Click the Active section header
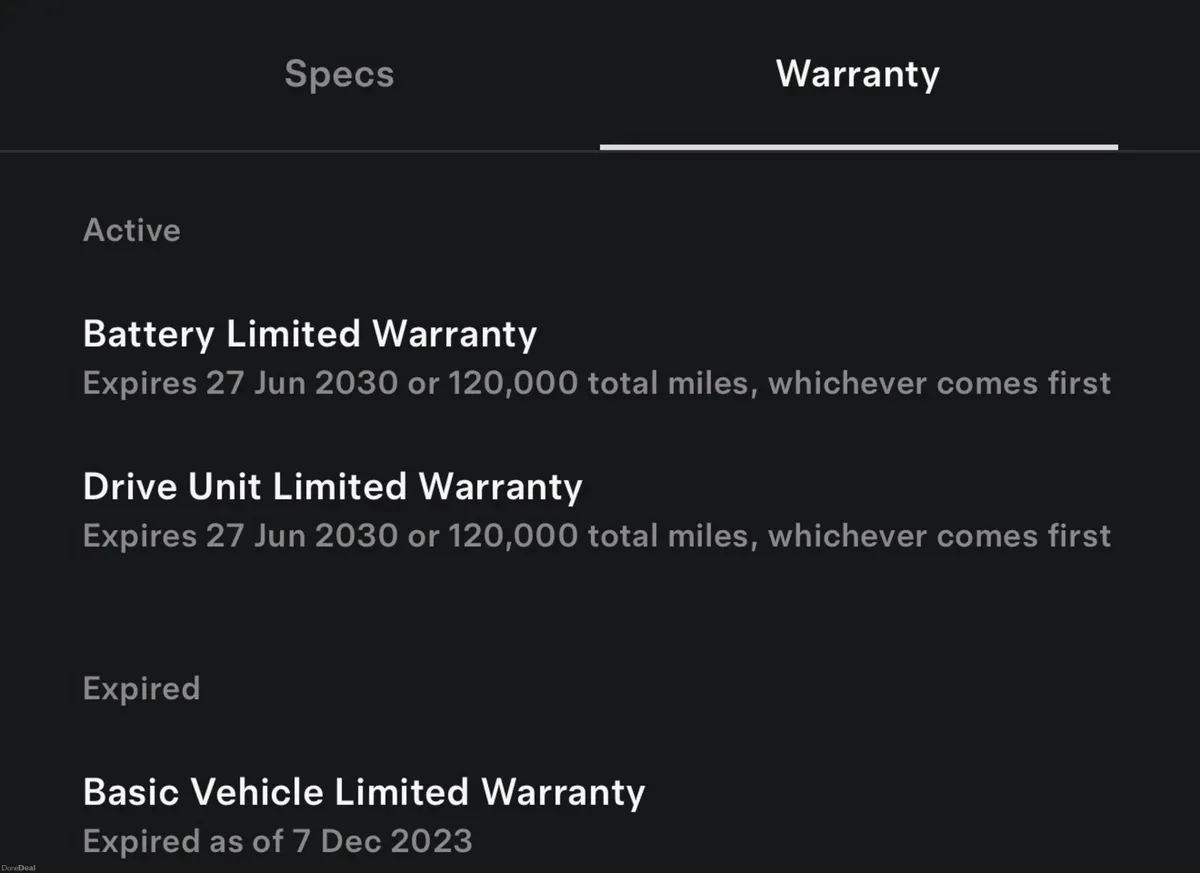The image size is (1200, 873). pos(132,231)
